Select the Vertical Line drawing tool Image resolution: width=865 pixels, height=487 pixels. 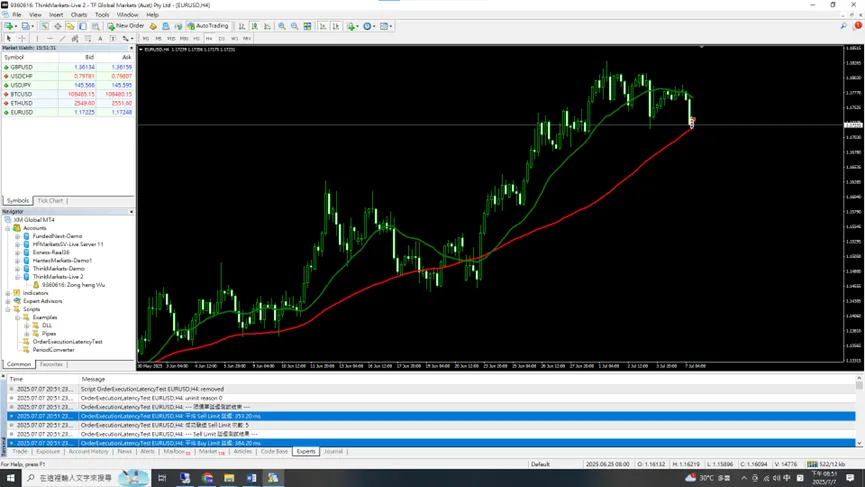pos(37,39)
